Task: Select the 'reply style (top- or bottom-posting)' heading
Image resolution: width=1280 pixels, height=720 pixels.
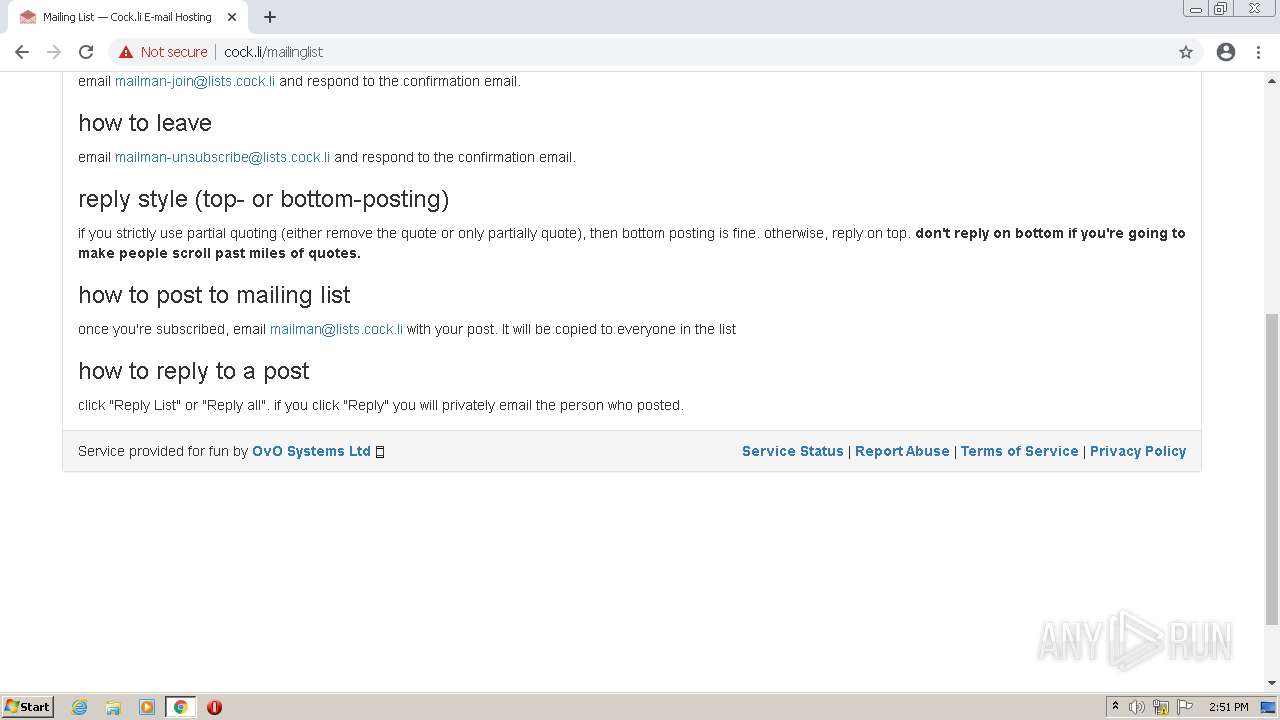Action: coord(263,199)
